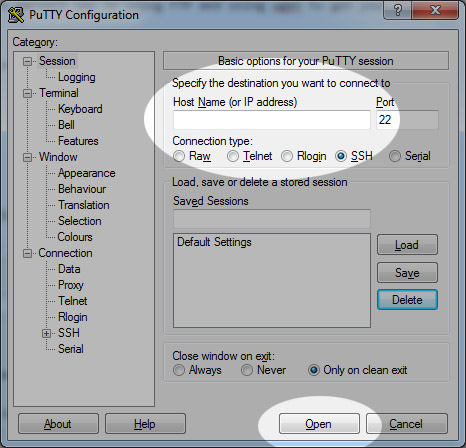
Task: Click the Saved Sessions name field
Action: tap(272, 219)
